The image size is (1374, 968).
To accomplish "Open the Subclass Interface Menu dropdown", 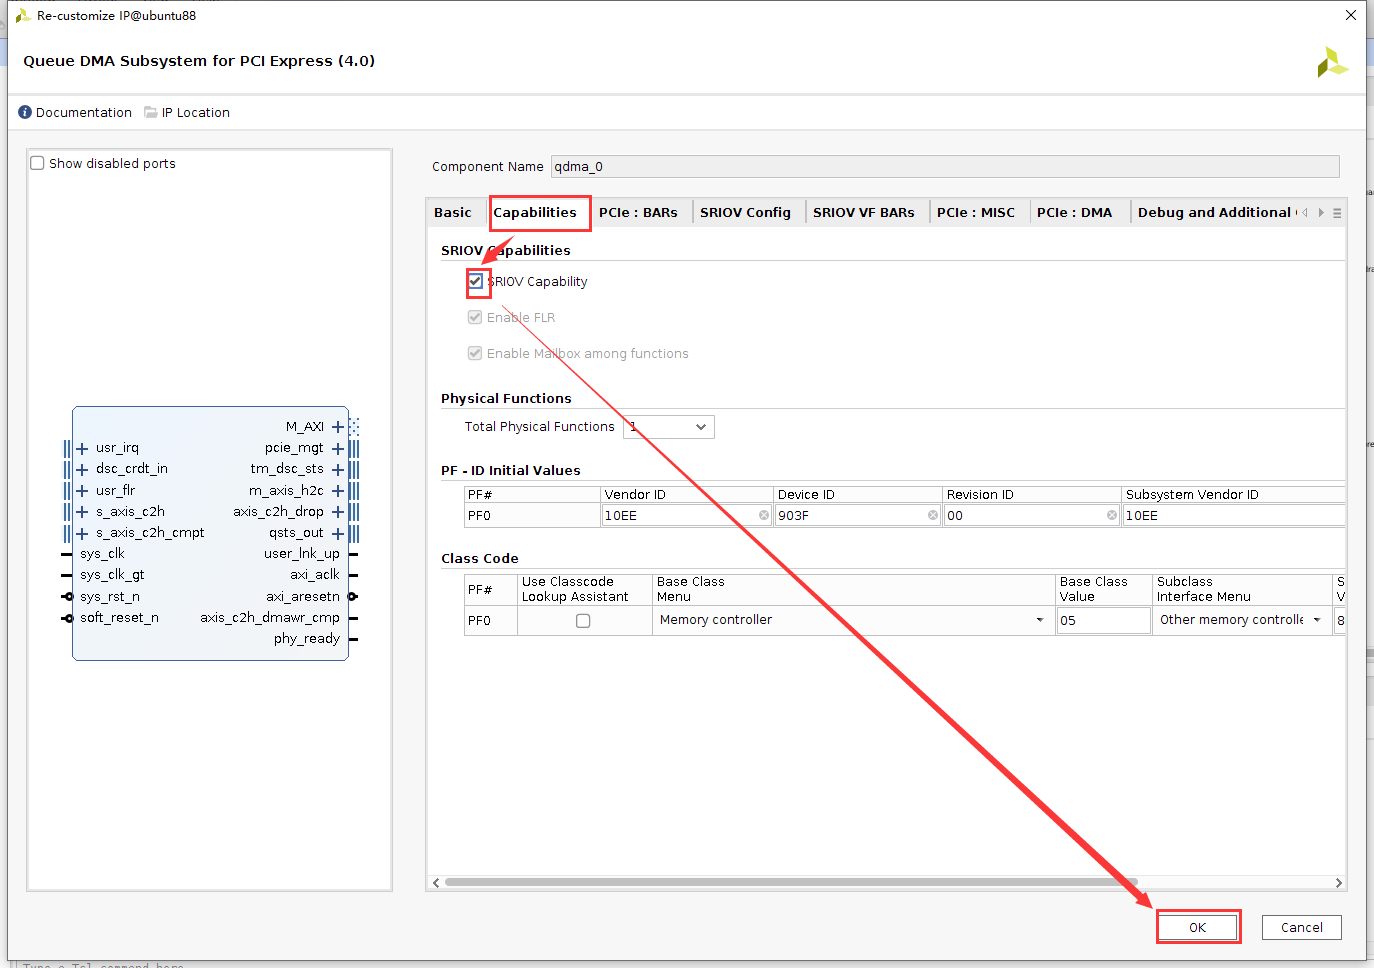I will click(1241, 620).
